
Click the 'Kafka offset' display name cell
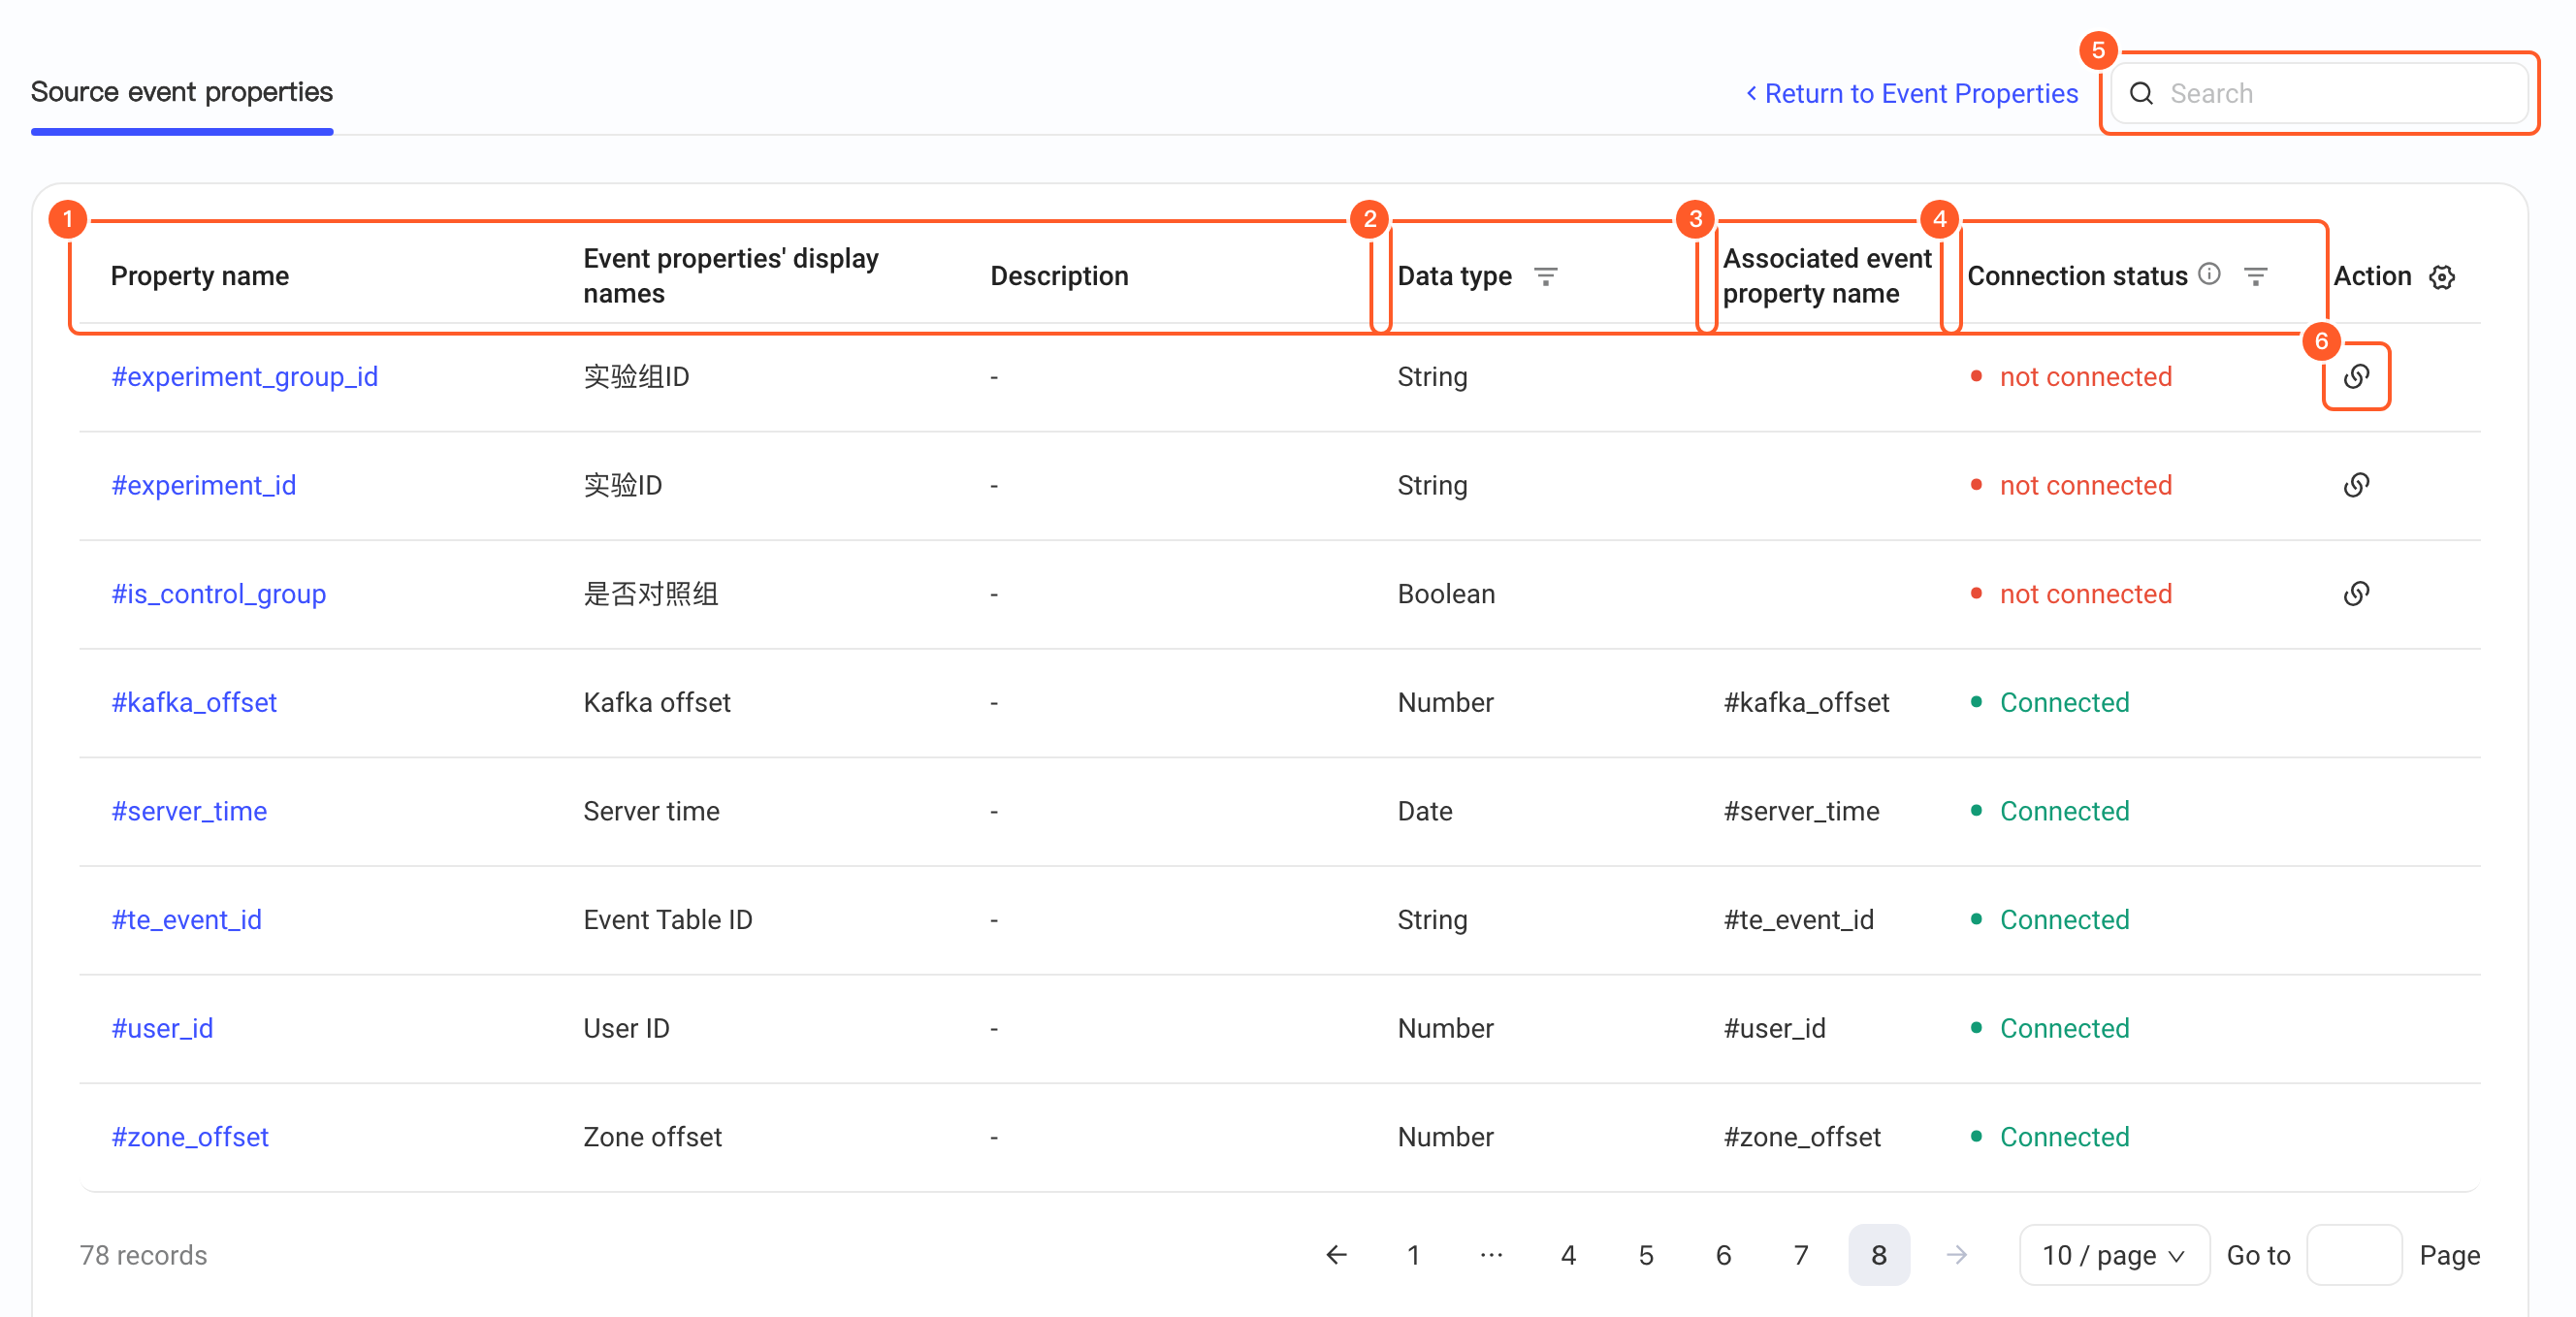[657, 702]
